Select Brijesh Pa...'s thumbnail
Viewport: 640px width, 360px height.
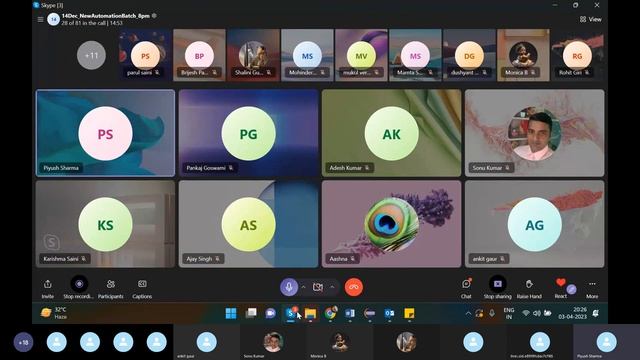[199, 55]
